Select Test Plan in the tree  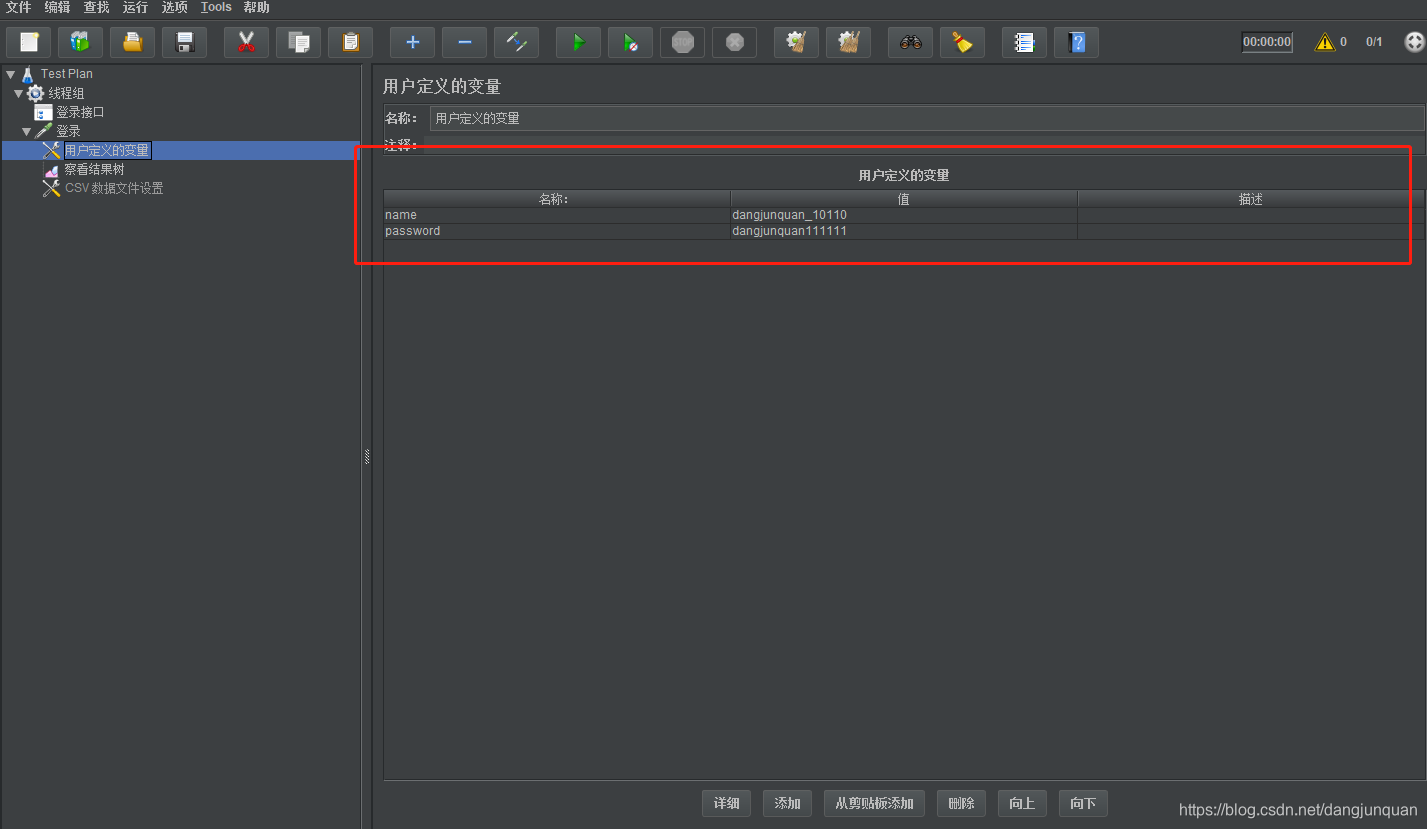(66, 74)
